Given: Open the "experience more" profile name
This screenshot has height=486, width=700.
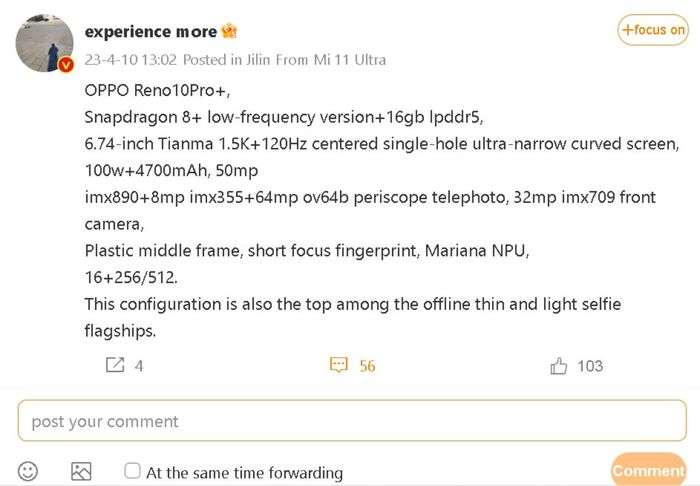Looking at the screenshot, I should coord(151,32).
